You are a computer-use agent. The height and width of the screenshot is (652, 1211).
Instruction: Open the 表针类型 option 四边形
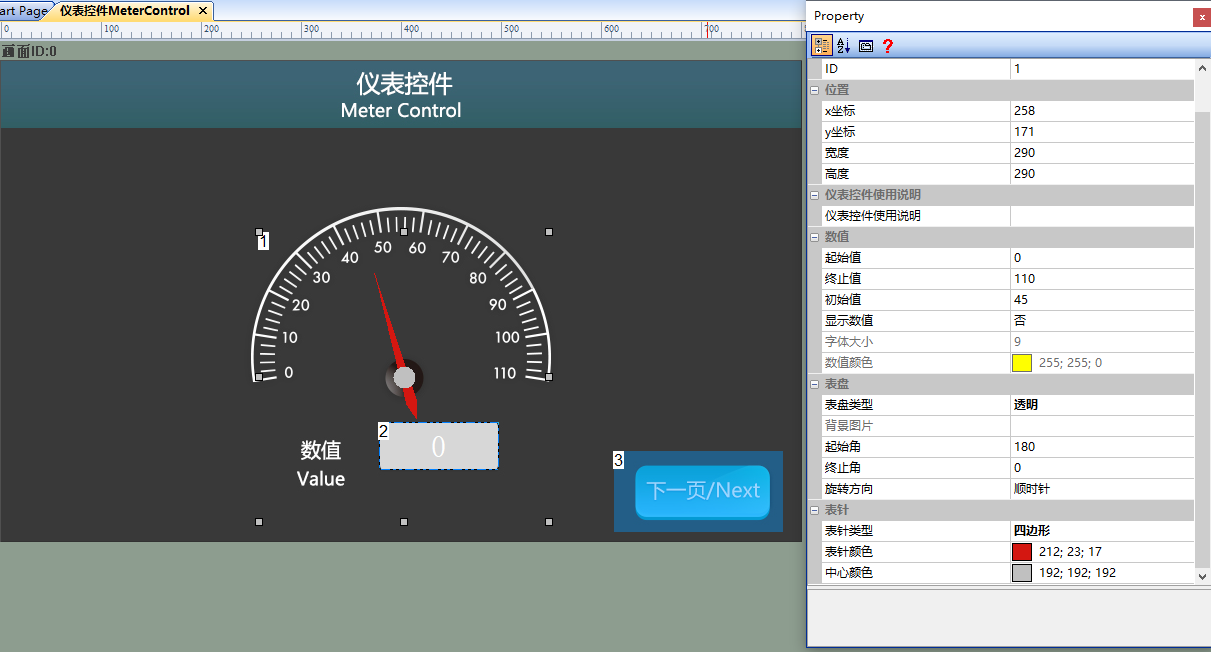(1102, 531)
